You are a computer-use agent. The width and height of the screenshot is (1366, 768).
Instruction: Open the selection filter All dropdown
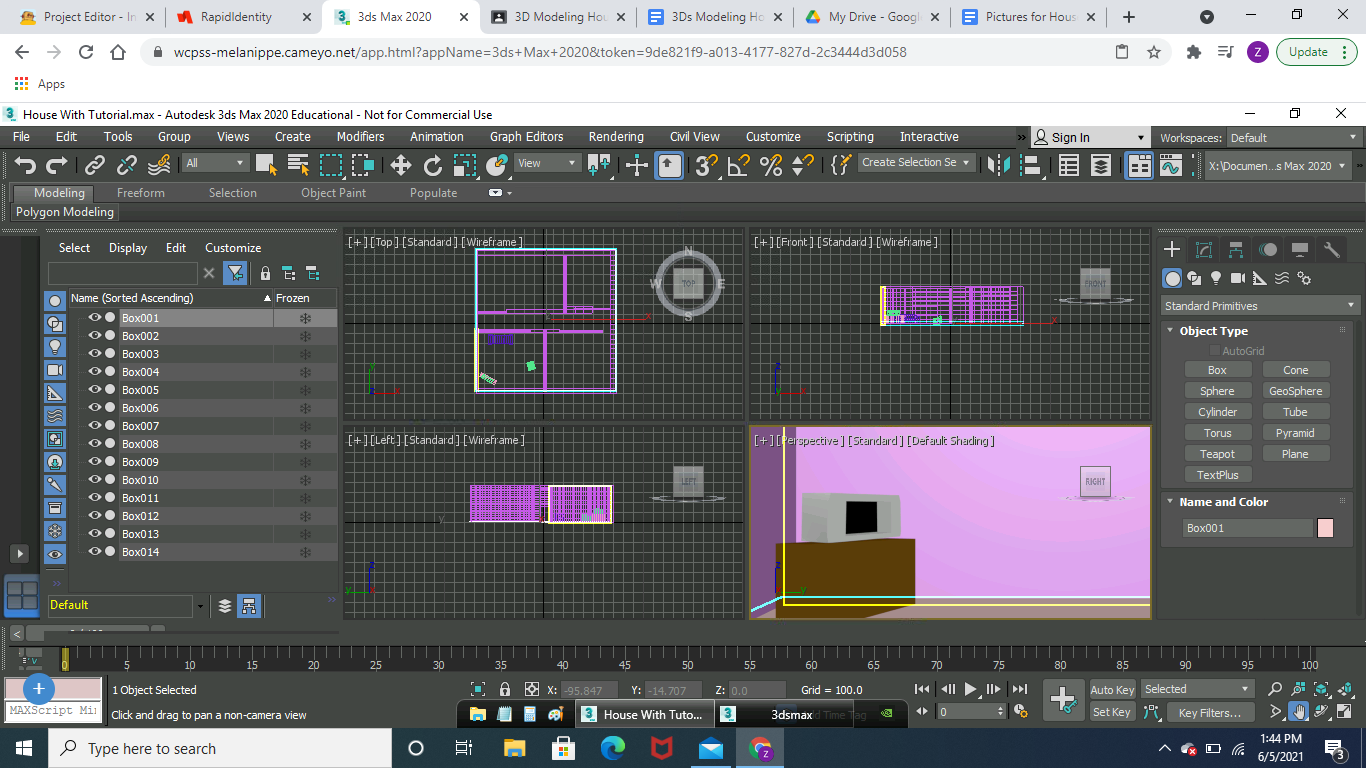click(x=215, y=163)
